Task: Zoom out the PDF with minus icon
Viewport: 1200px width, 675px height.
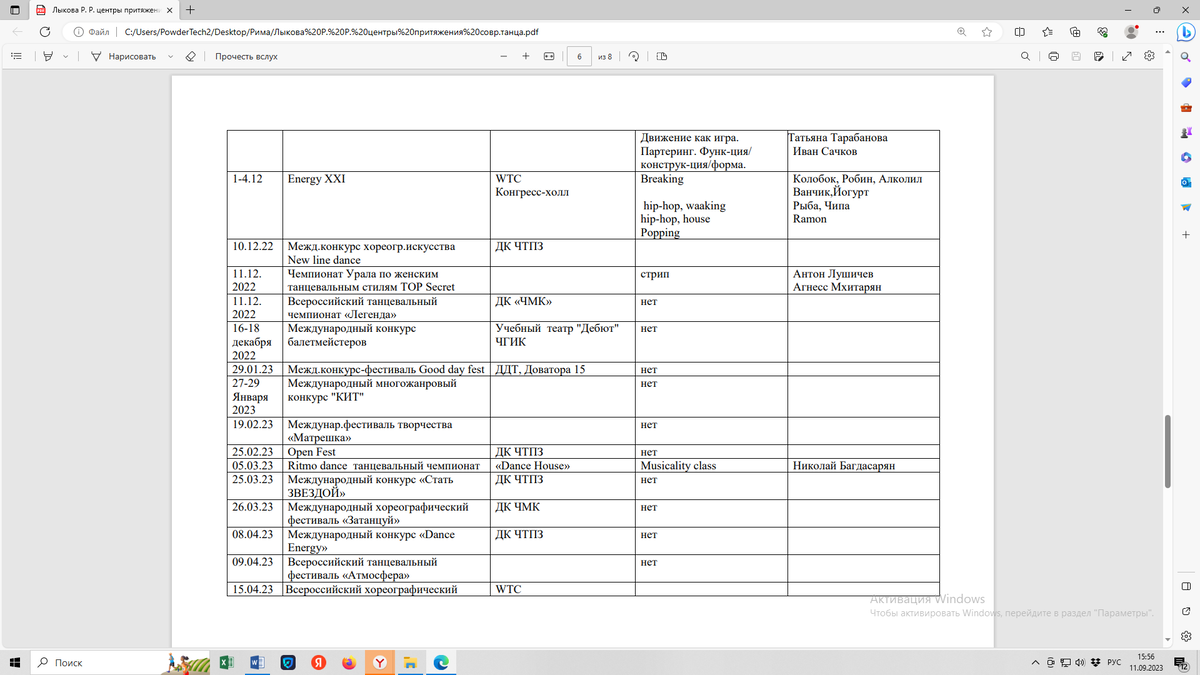Action: click(503, 56)
